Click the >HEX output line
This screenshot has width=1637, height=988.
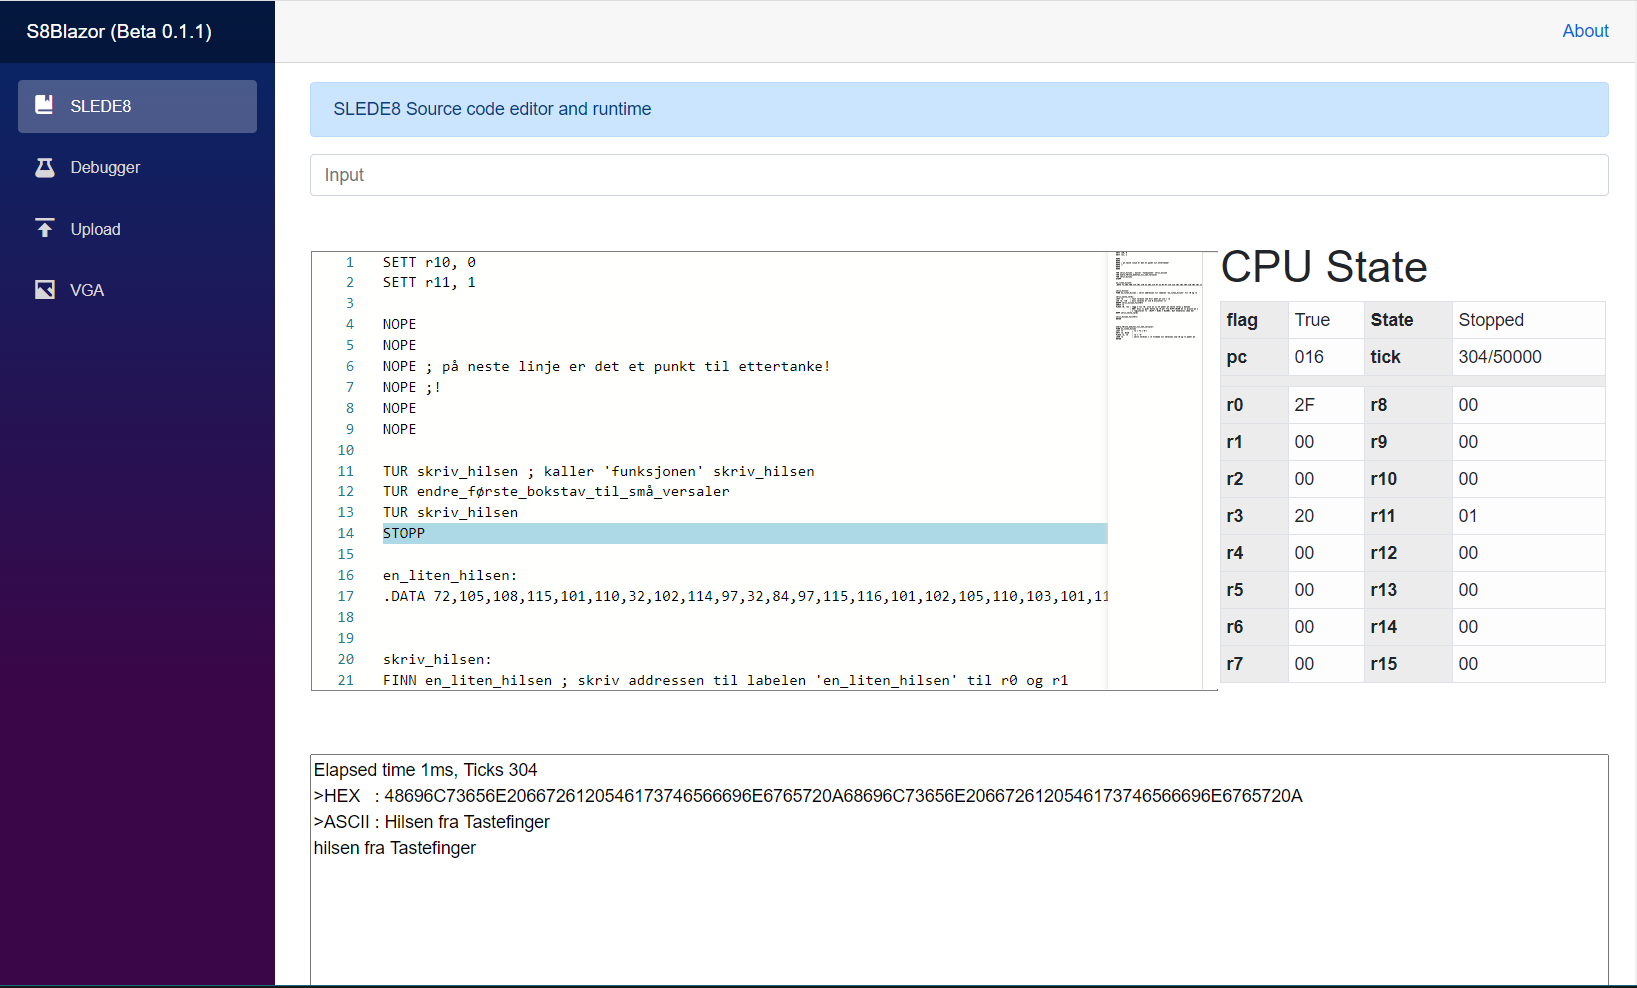coord(808,796)
